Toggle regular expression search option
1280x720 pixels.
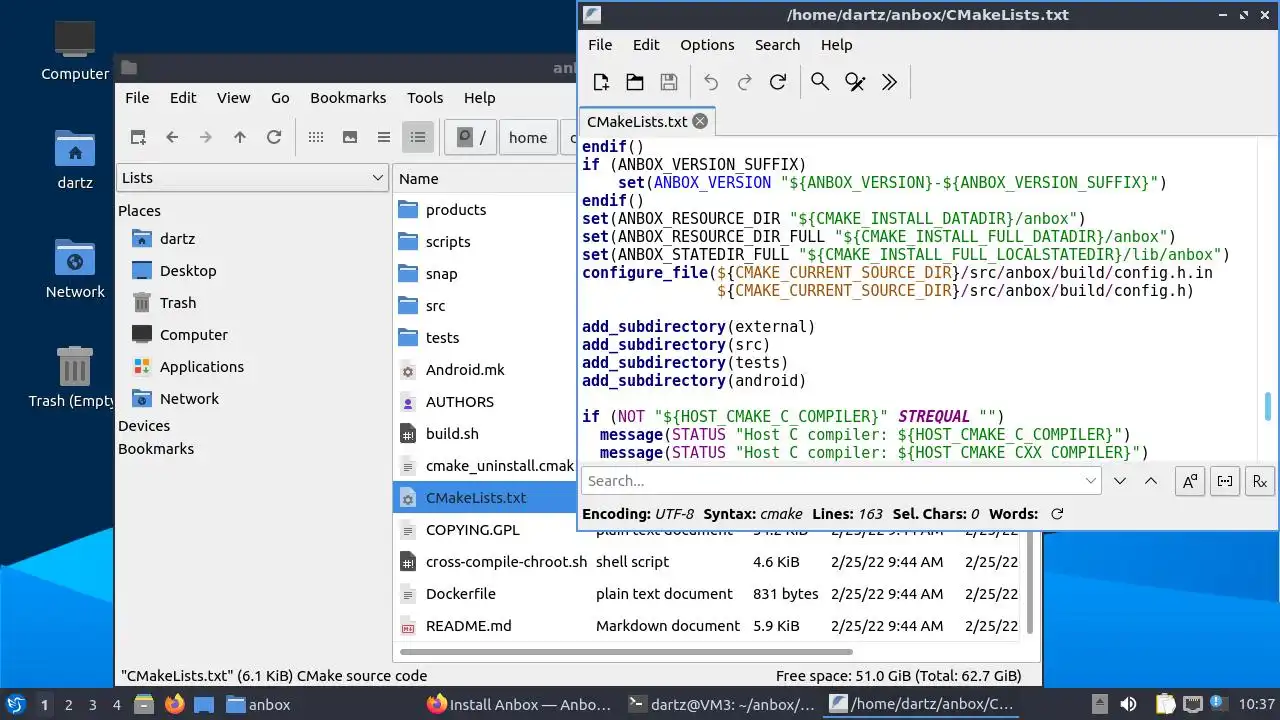[1260, 481]
